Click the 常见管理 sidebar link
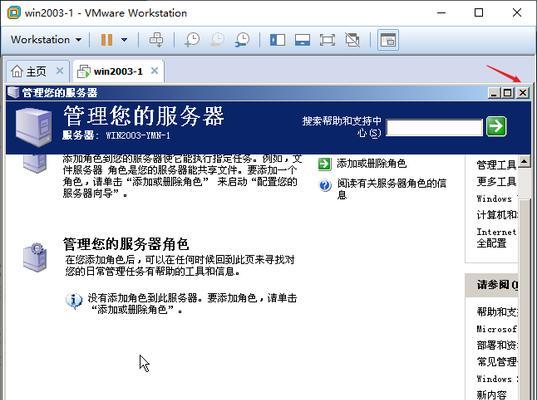The image size is (537, 400). click(x=497, y=361)
